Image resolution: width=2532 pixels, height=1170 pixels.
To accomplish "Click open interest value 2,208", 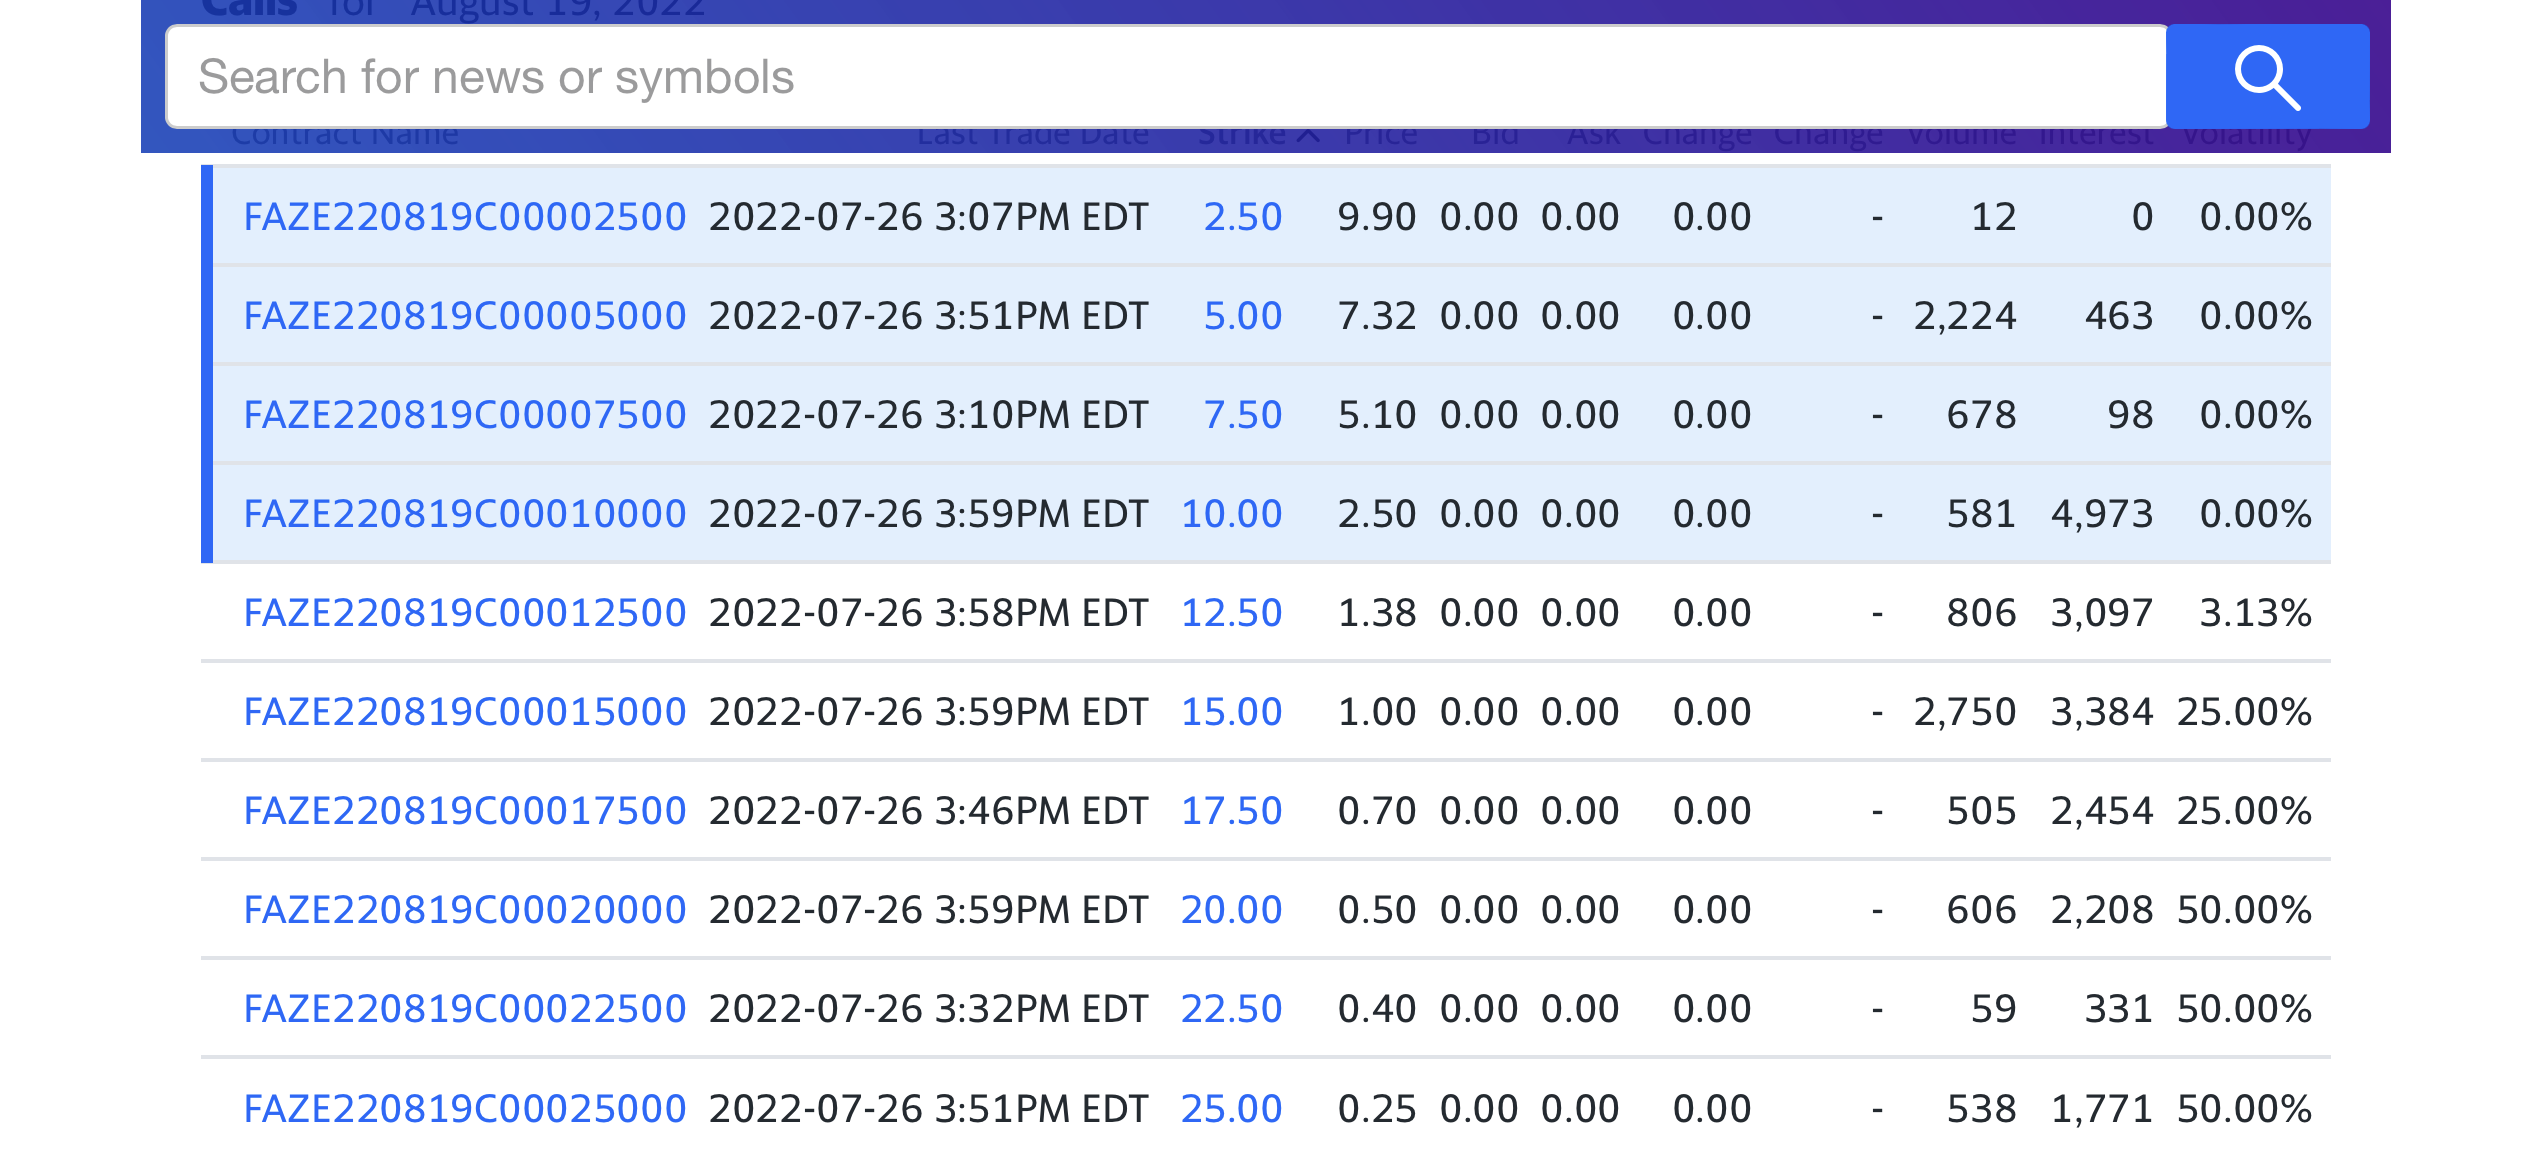I will click(2102, 910).
